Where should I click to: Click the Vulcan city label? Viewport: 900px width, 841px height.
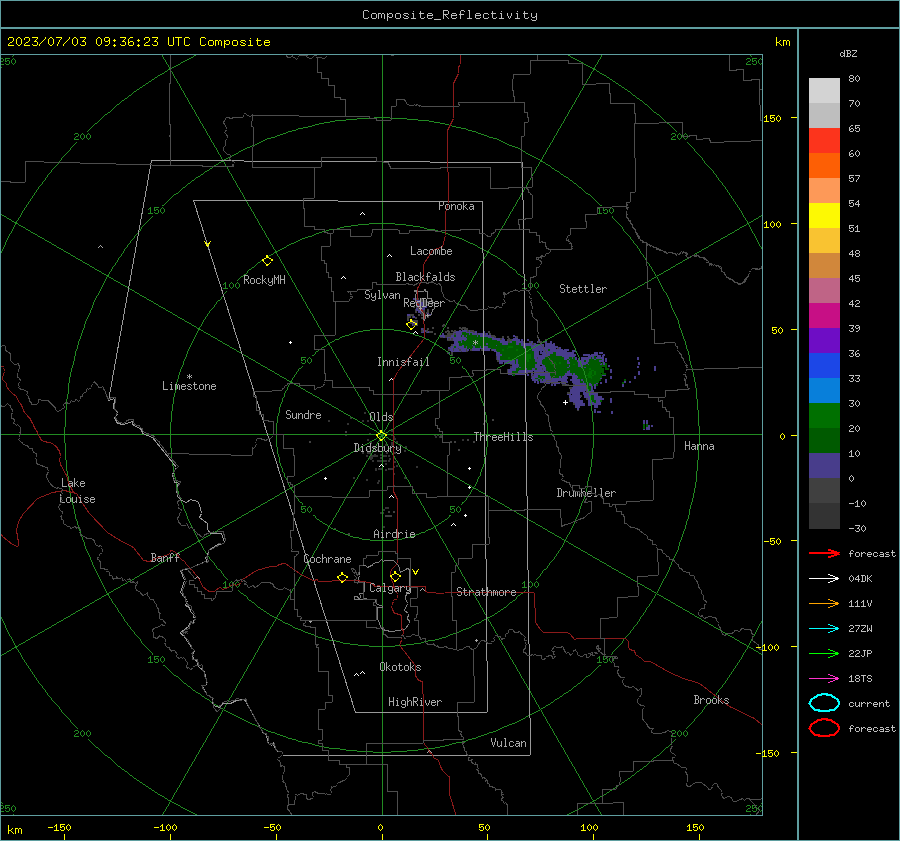point(508,743)
